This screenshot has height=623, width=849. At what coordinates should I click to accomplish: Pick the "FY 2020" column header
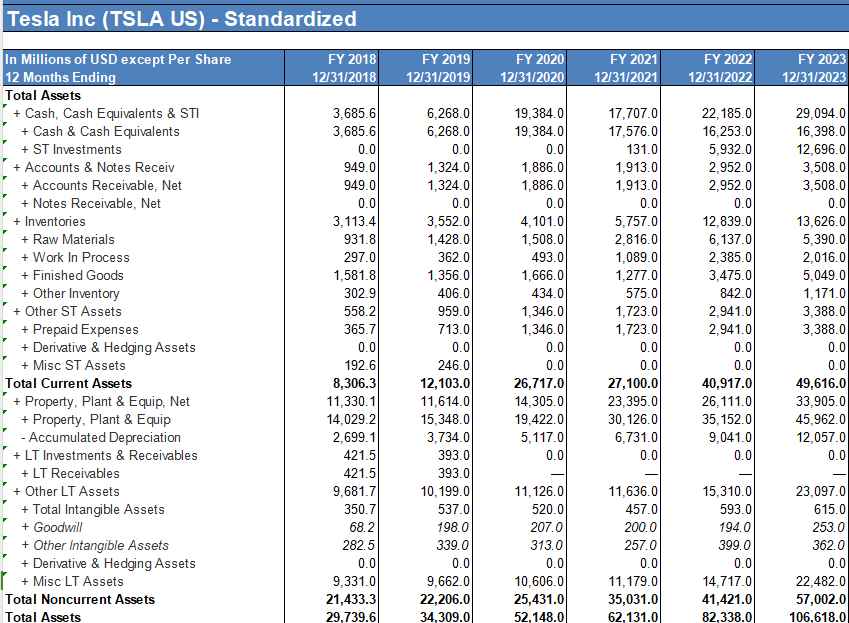[540, 60]
